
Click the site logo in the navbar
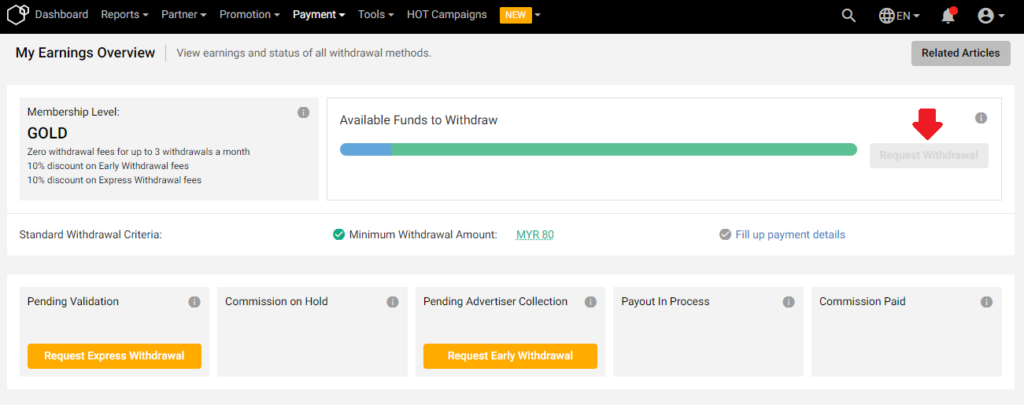pyautogui.click(x=17, y=14)
